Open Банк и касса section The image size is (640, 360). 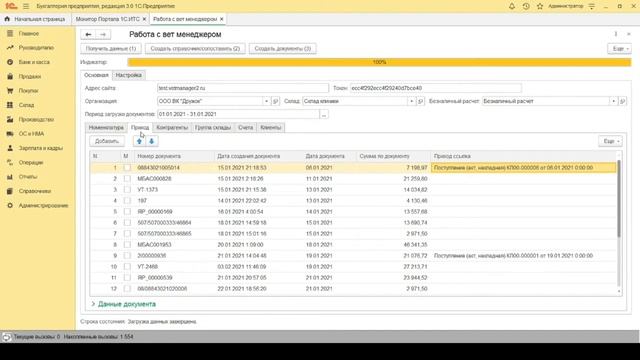pyautogui.click(x=34, y=62)
